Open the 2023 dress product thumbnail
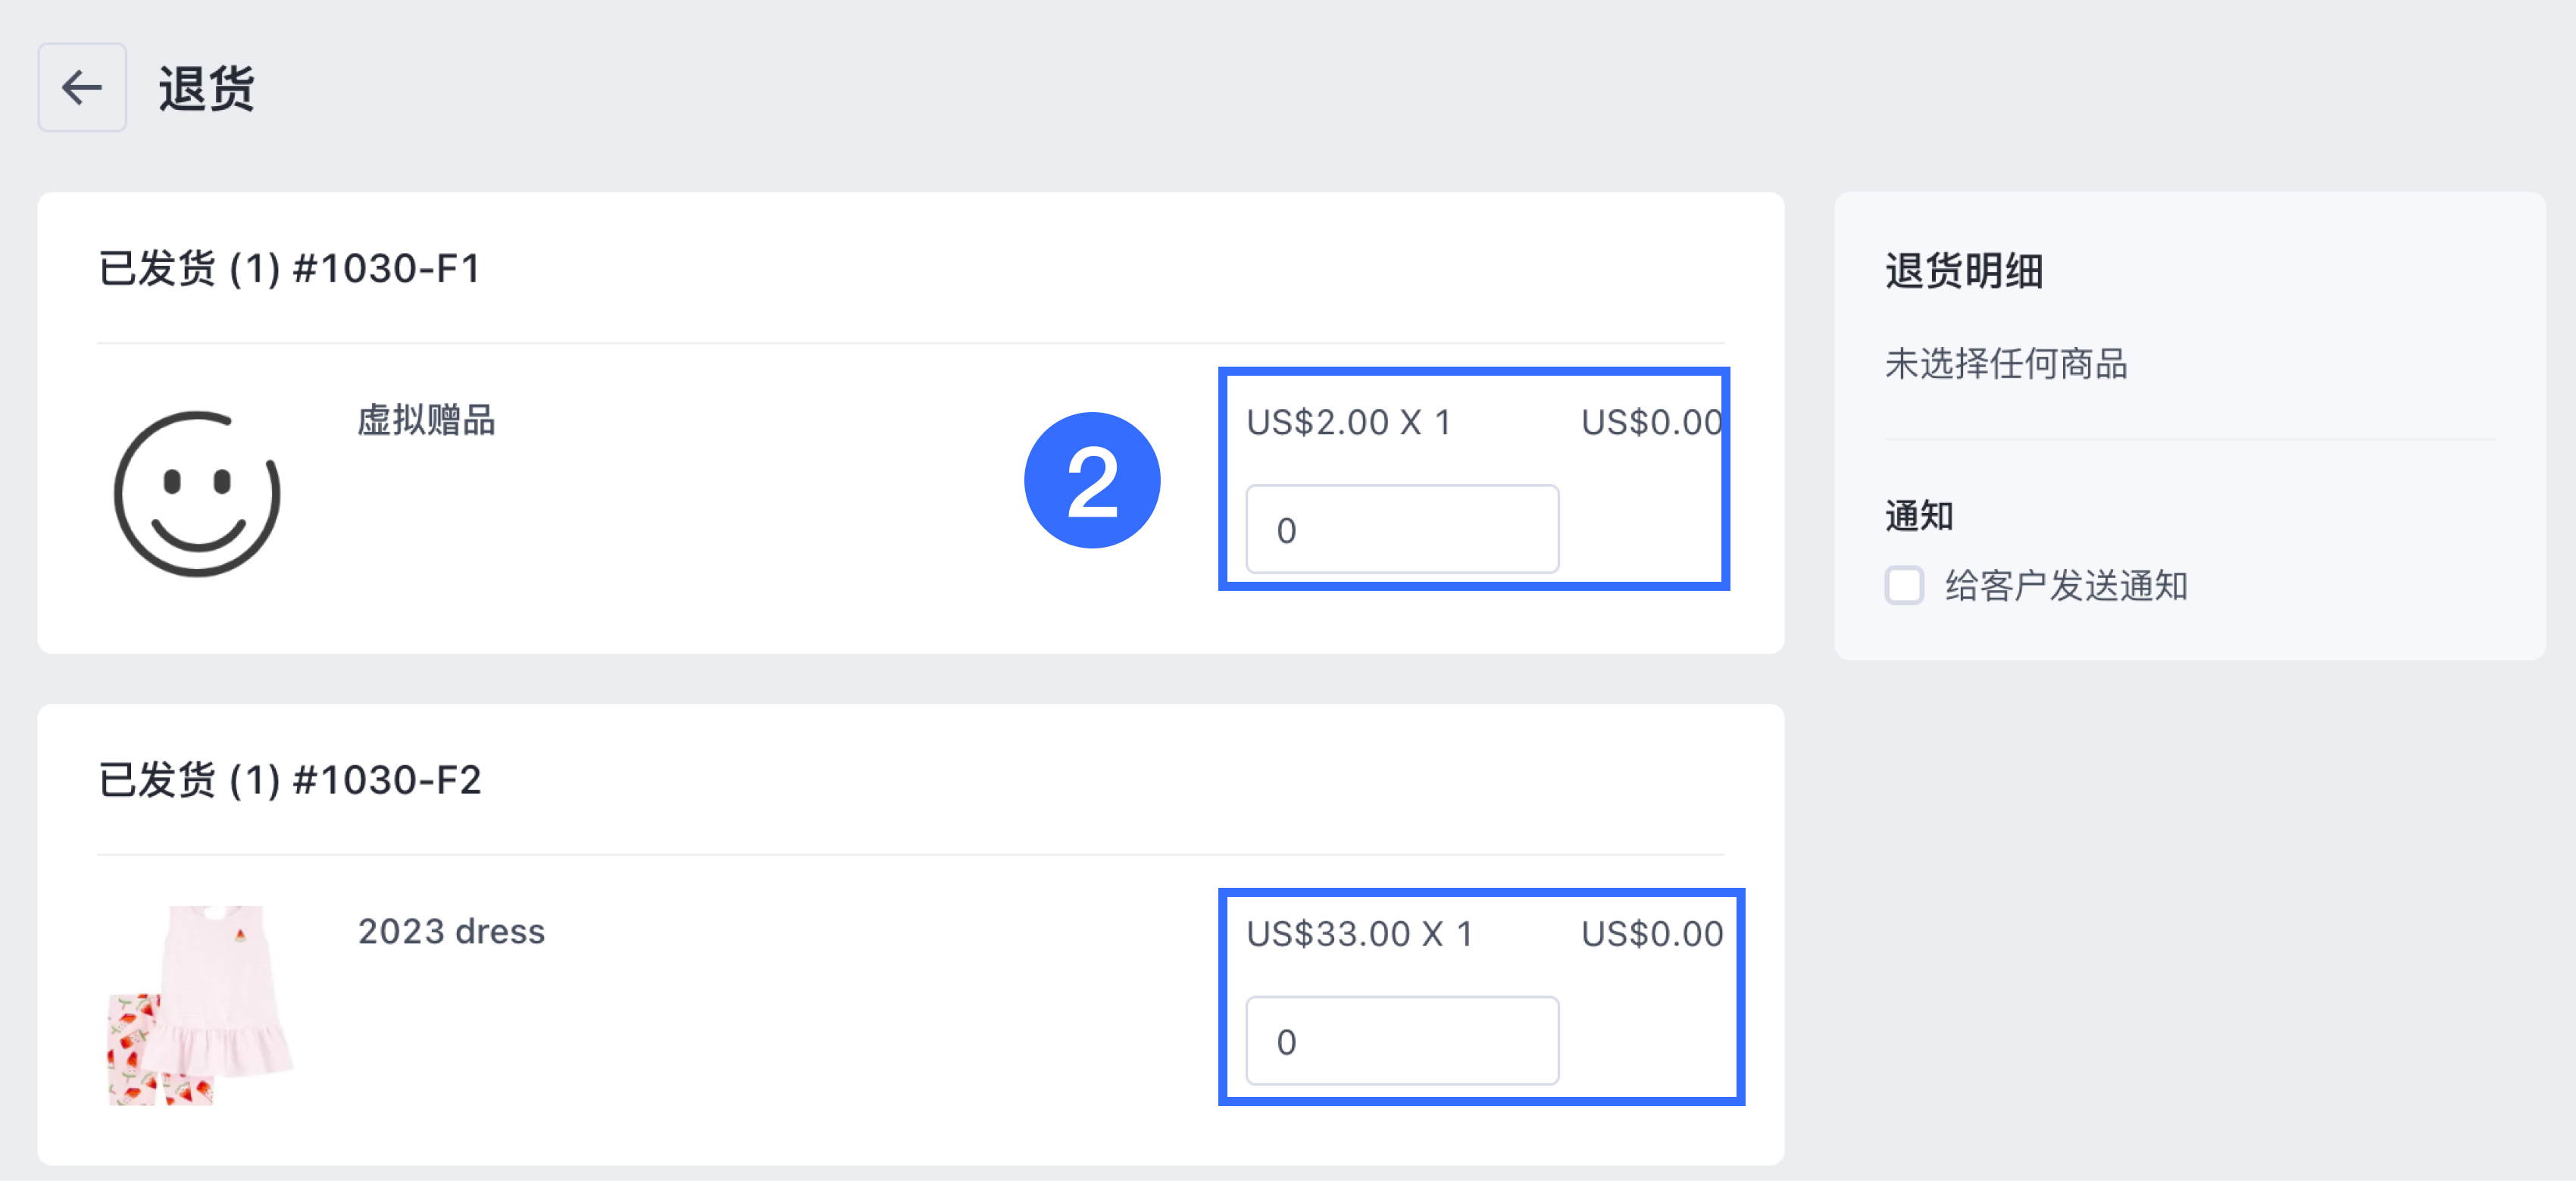 [x=200, y=1004]
